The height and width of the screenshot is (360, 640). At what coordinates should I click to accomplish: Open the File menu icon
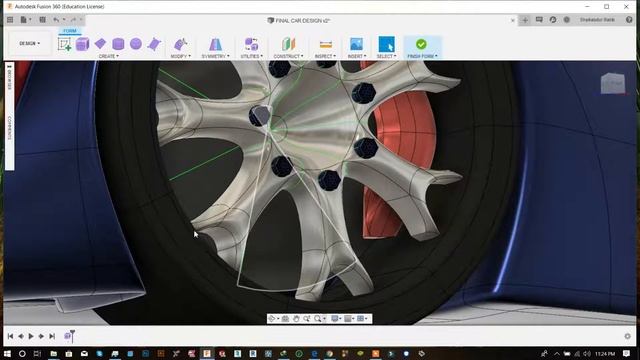click(25, 20)
